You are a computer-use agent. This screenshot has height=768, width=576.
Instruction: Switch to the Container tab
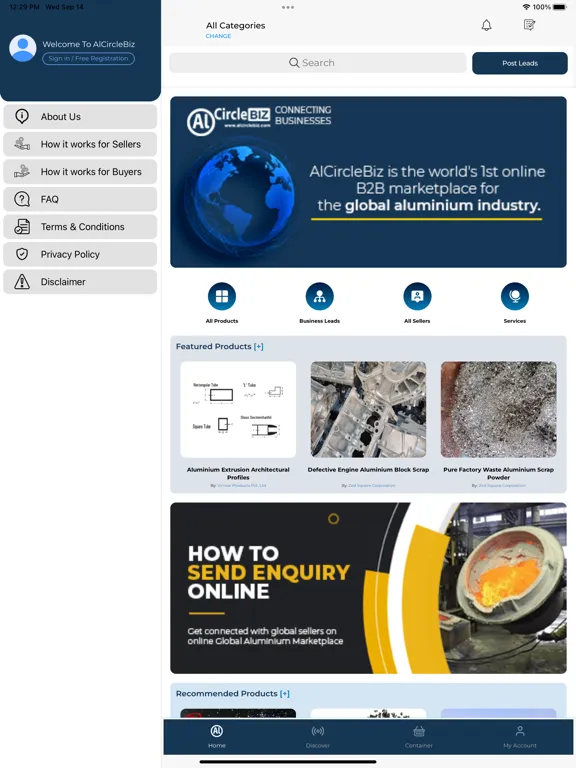[x=419, y=737]
